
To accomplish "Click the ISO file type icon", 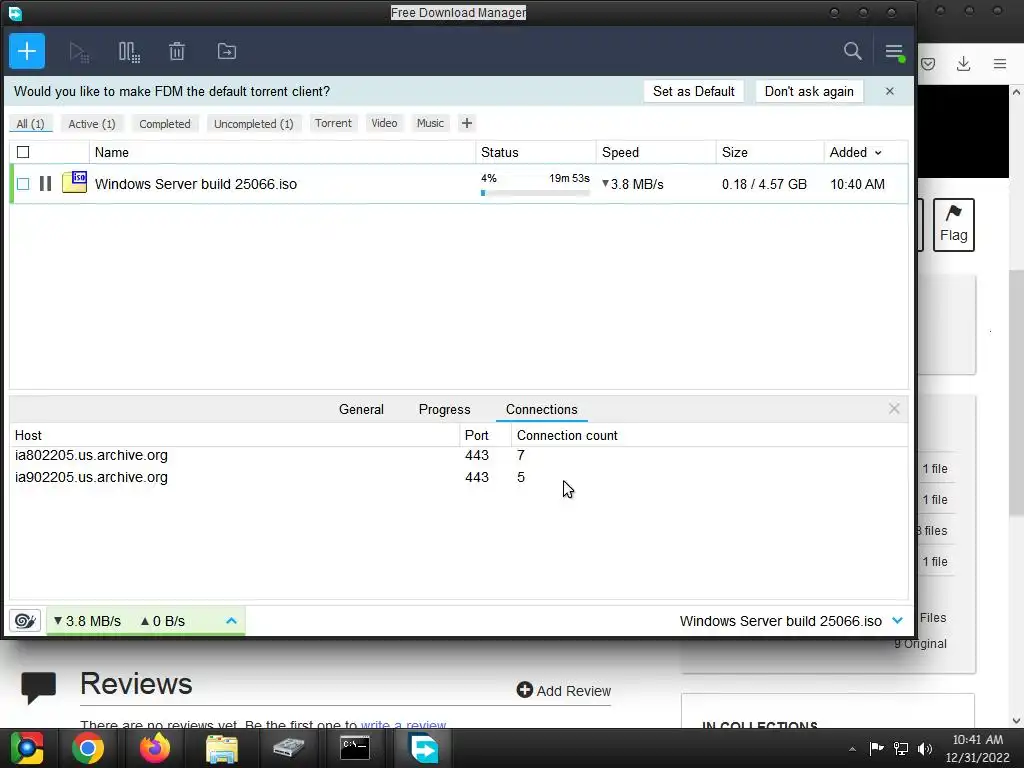I will (74, 182).
